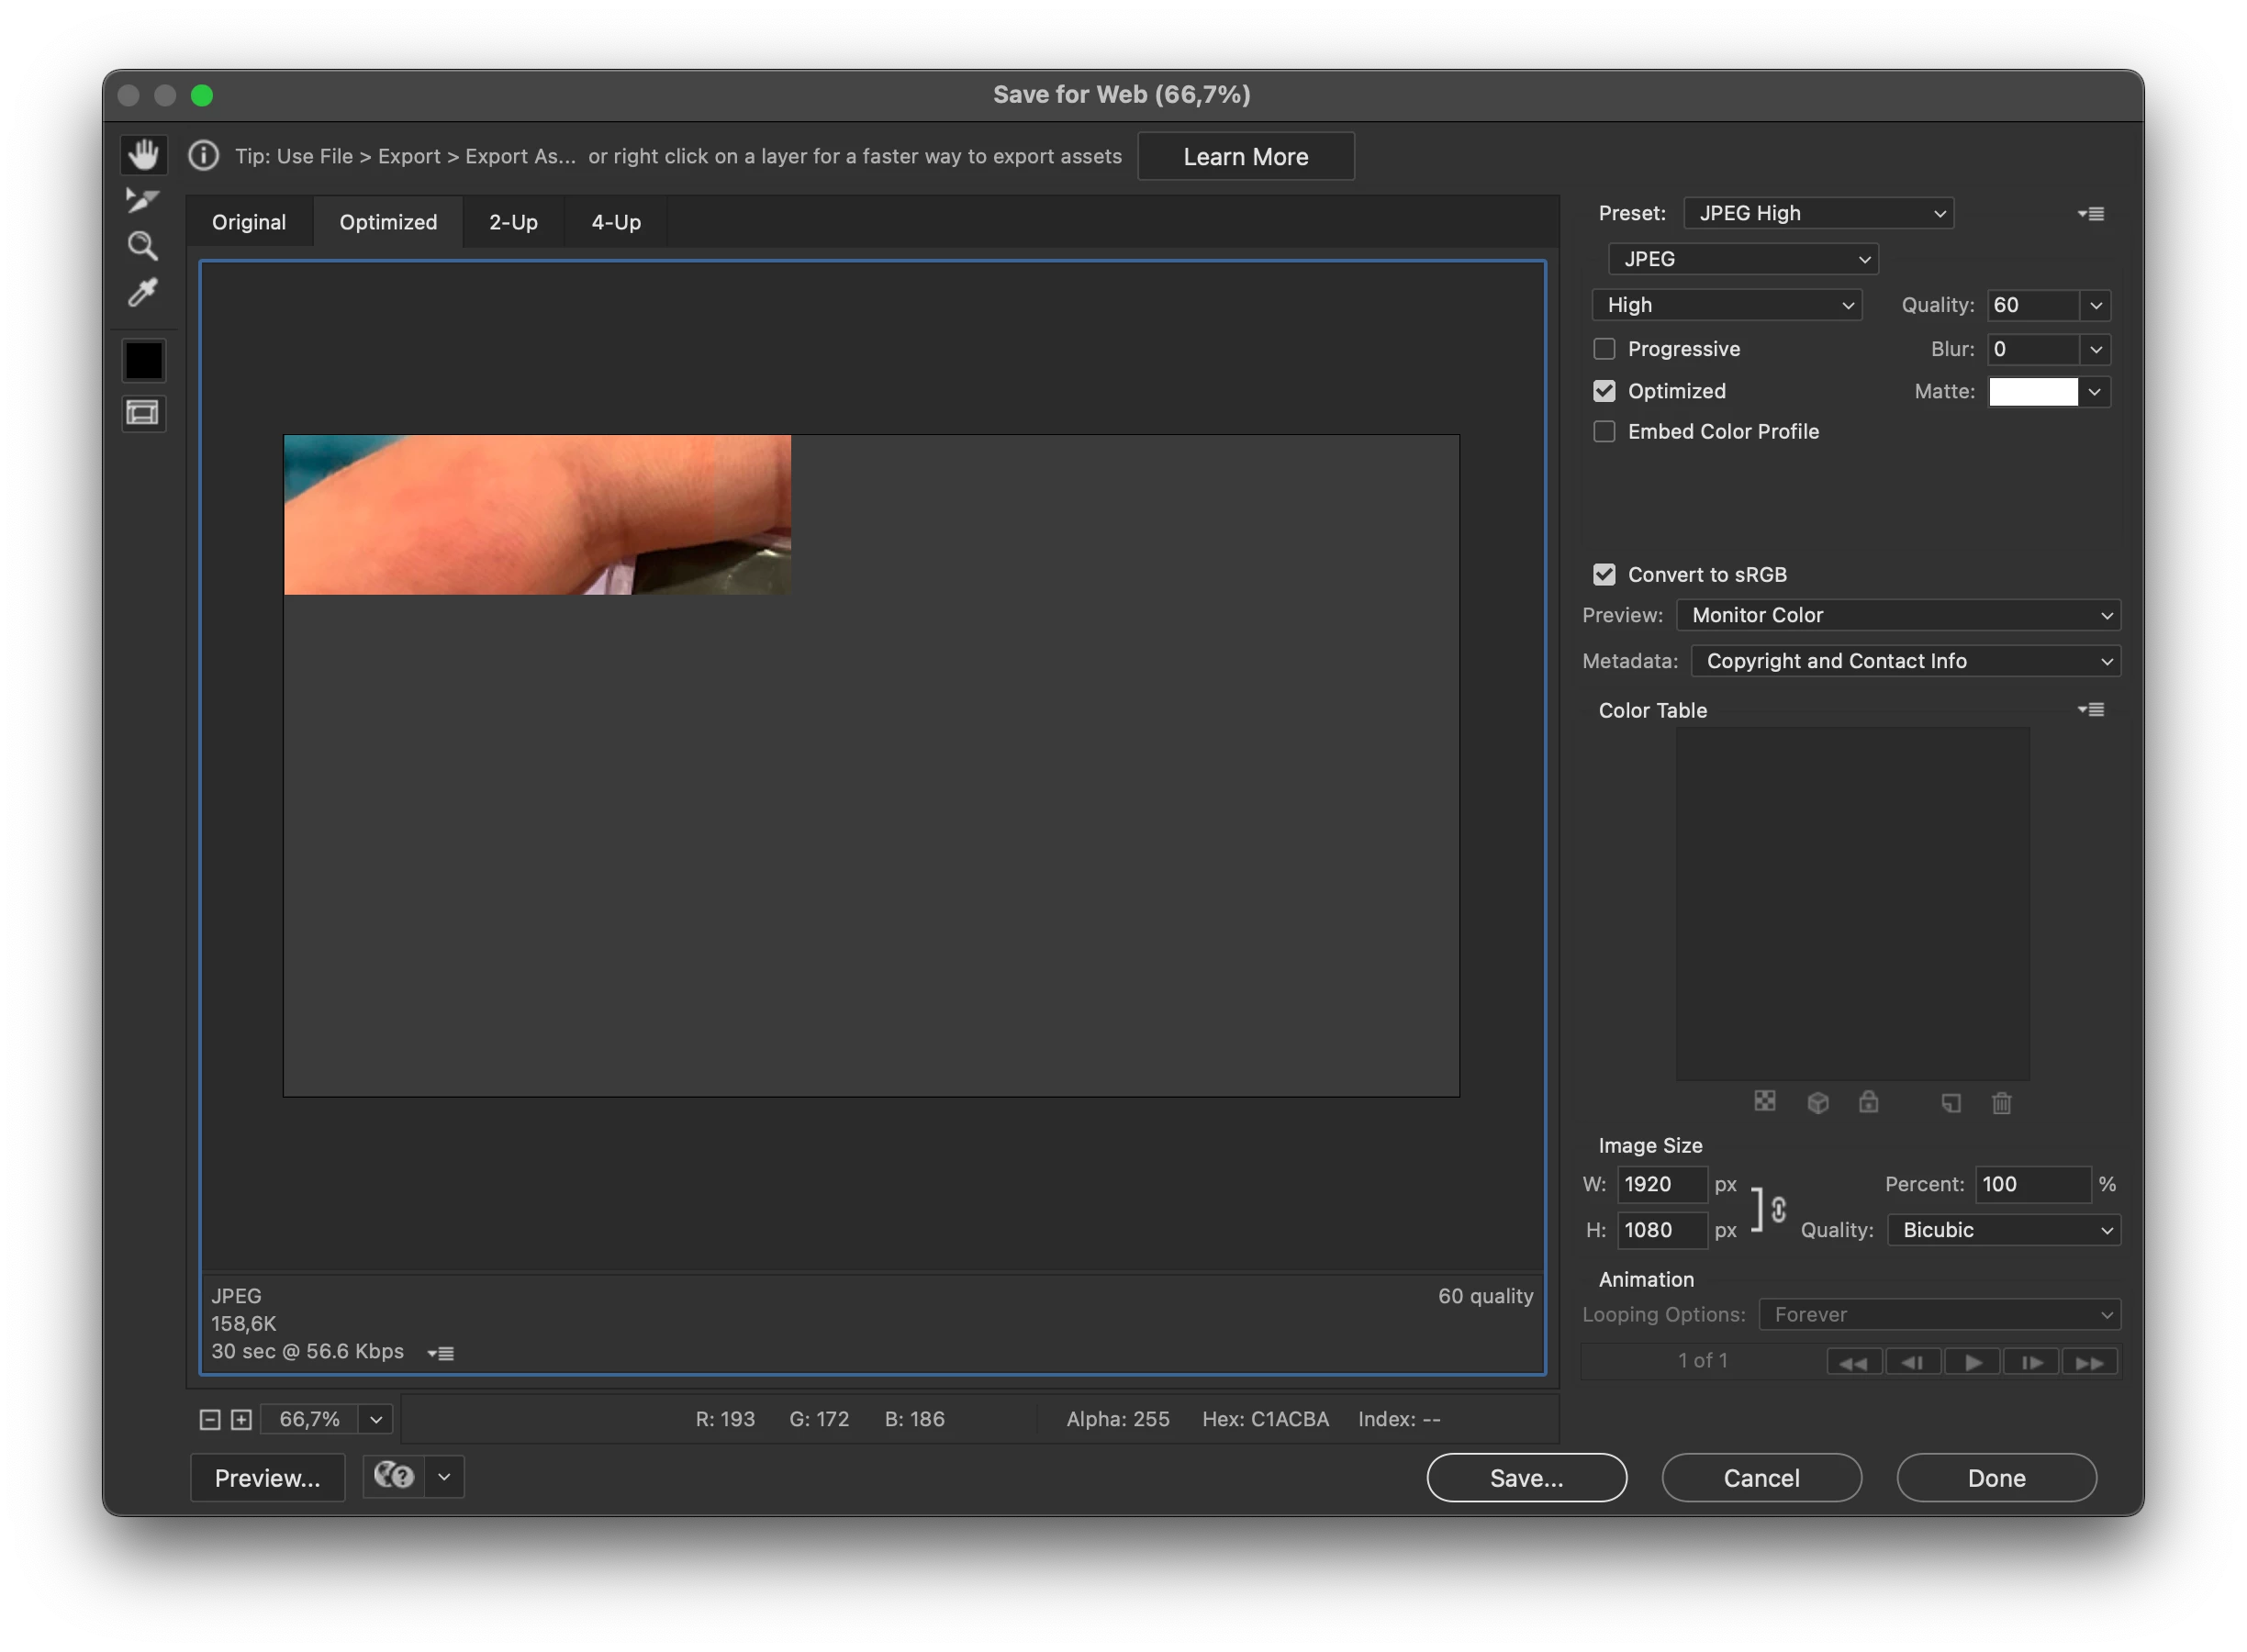Select the Zoom tool
Viewport: 2247px width, 1652px height.
(x=143, y=246)
